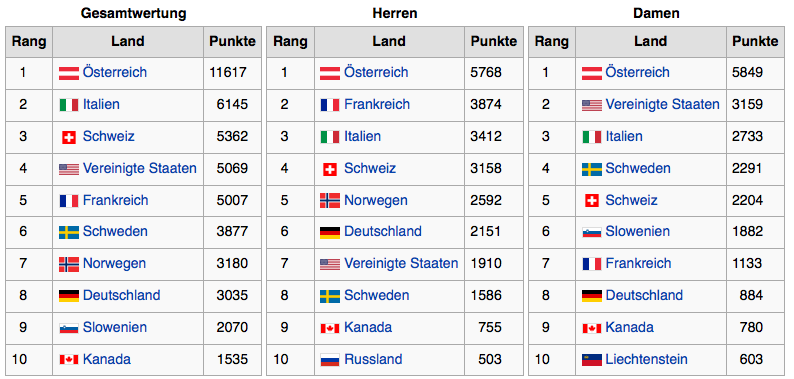Click the Liechtenstein flag in Damen table
Viewport: 794px width, 379px height.
[x=591, y=360]
